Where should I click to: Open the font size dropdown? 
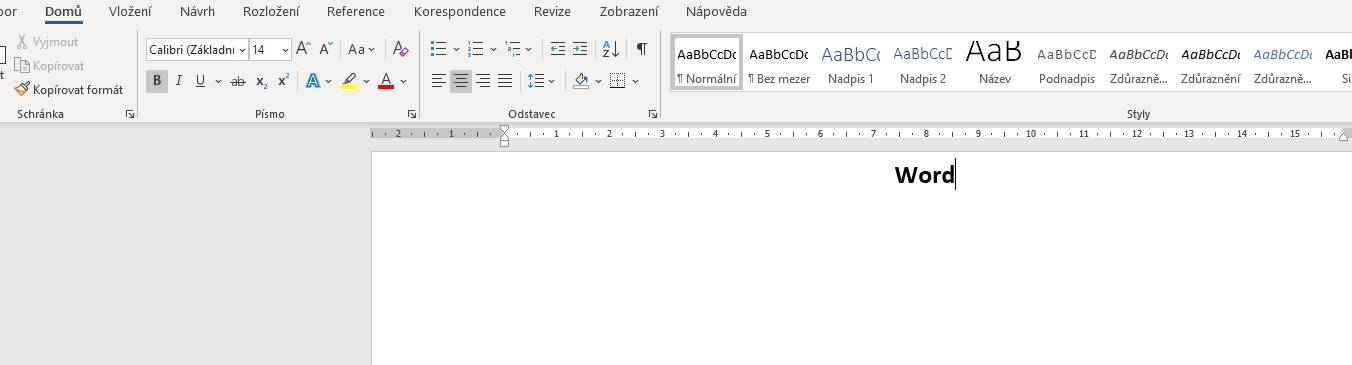coord(285,49)
